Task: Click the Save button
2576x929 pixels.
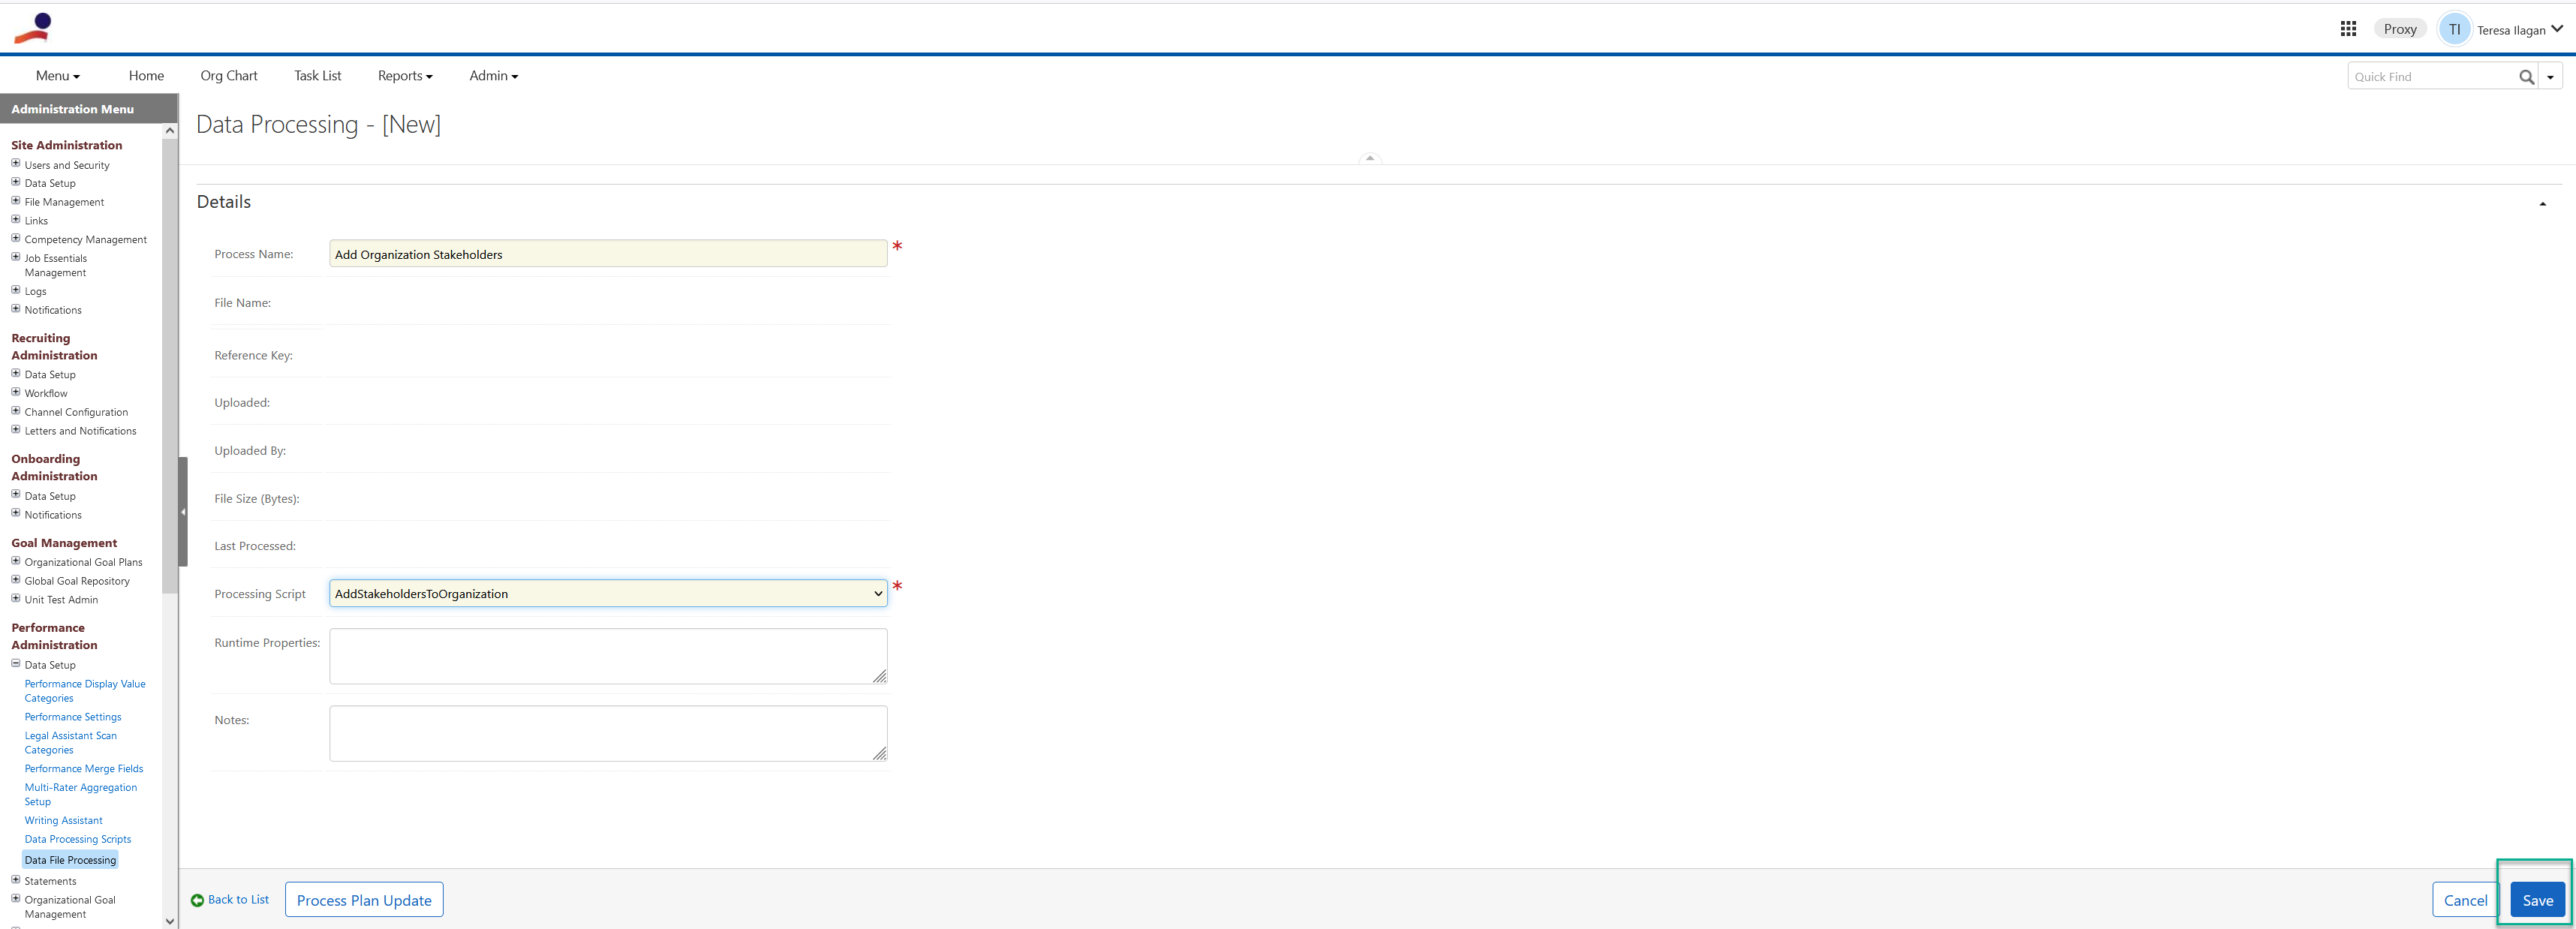Action: tap(2537, 900)
